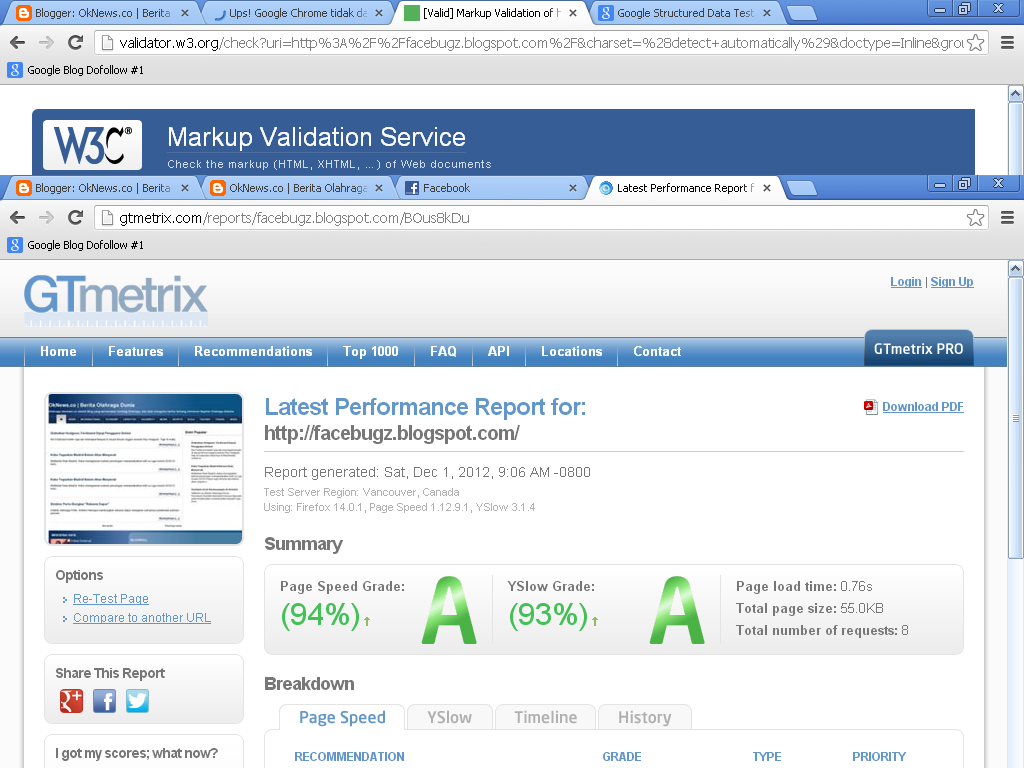Viewport: 1024px width, 768px height.
Task: Click the PDF icon beside Download PDF
Action: [871, 407]
